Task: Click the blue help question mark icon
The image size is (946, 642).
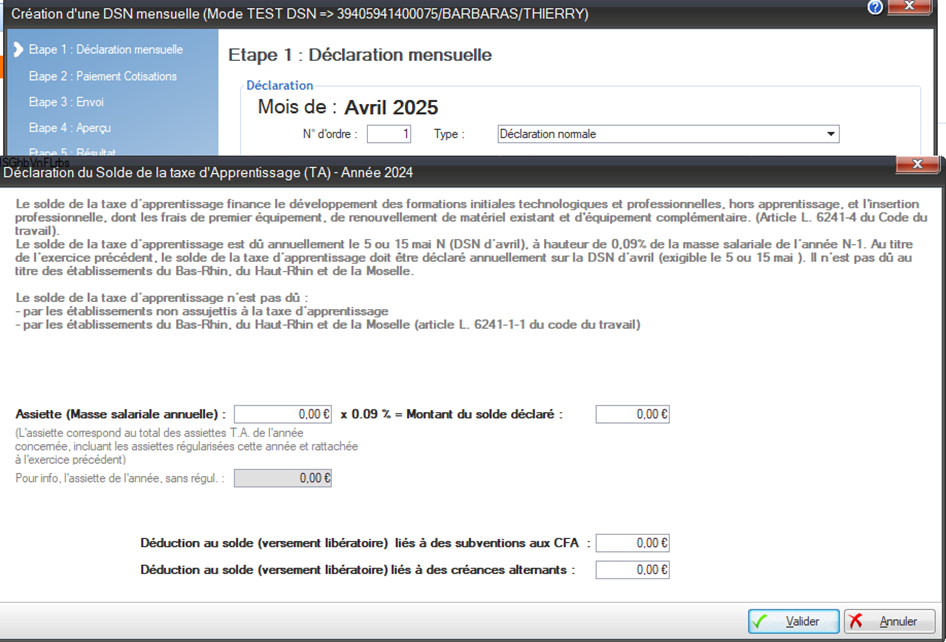Action: pyautogui.click(x=875, y=7)
